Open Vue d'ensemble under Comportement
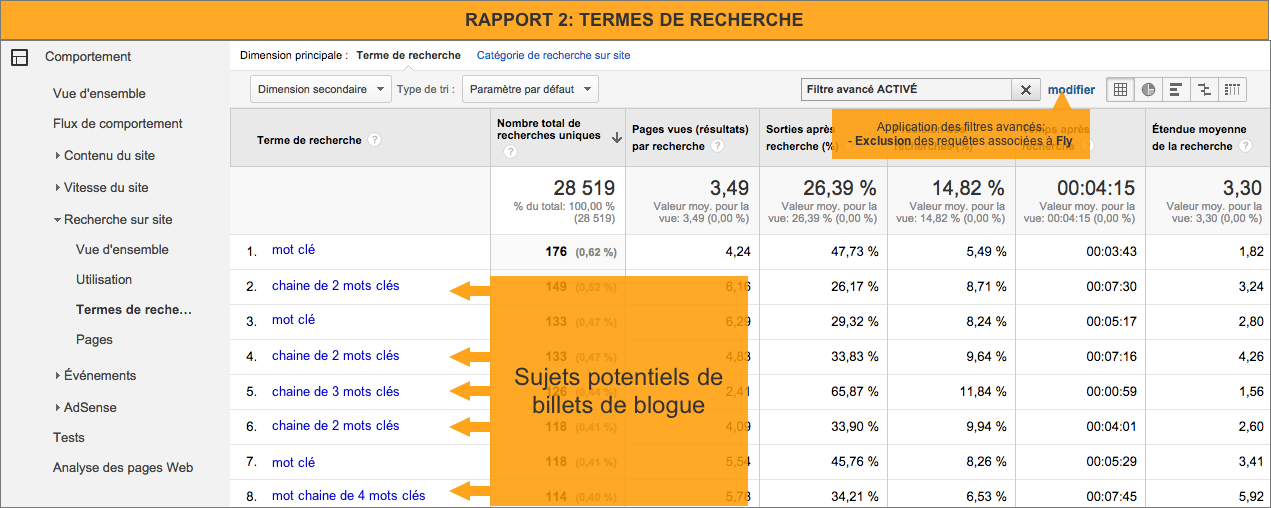The image size is (1271, 508). click(x=99, y=94)
